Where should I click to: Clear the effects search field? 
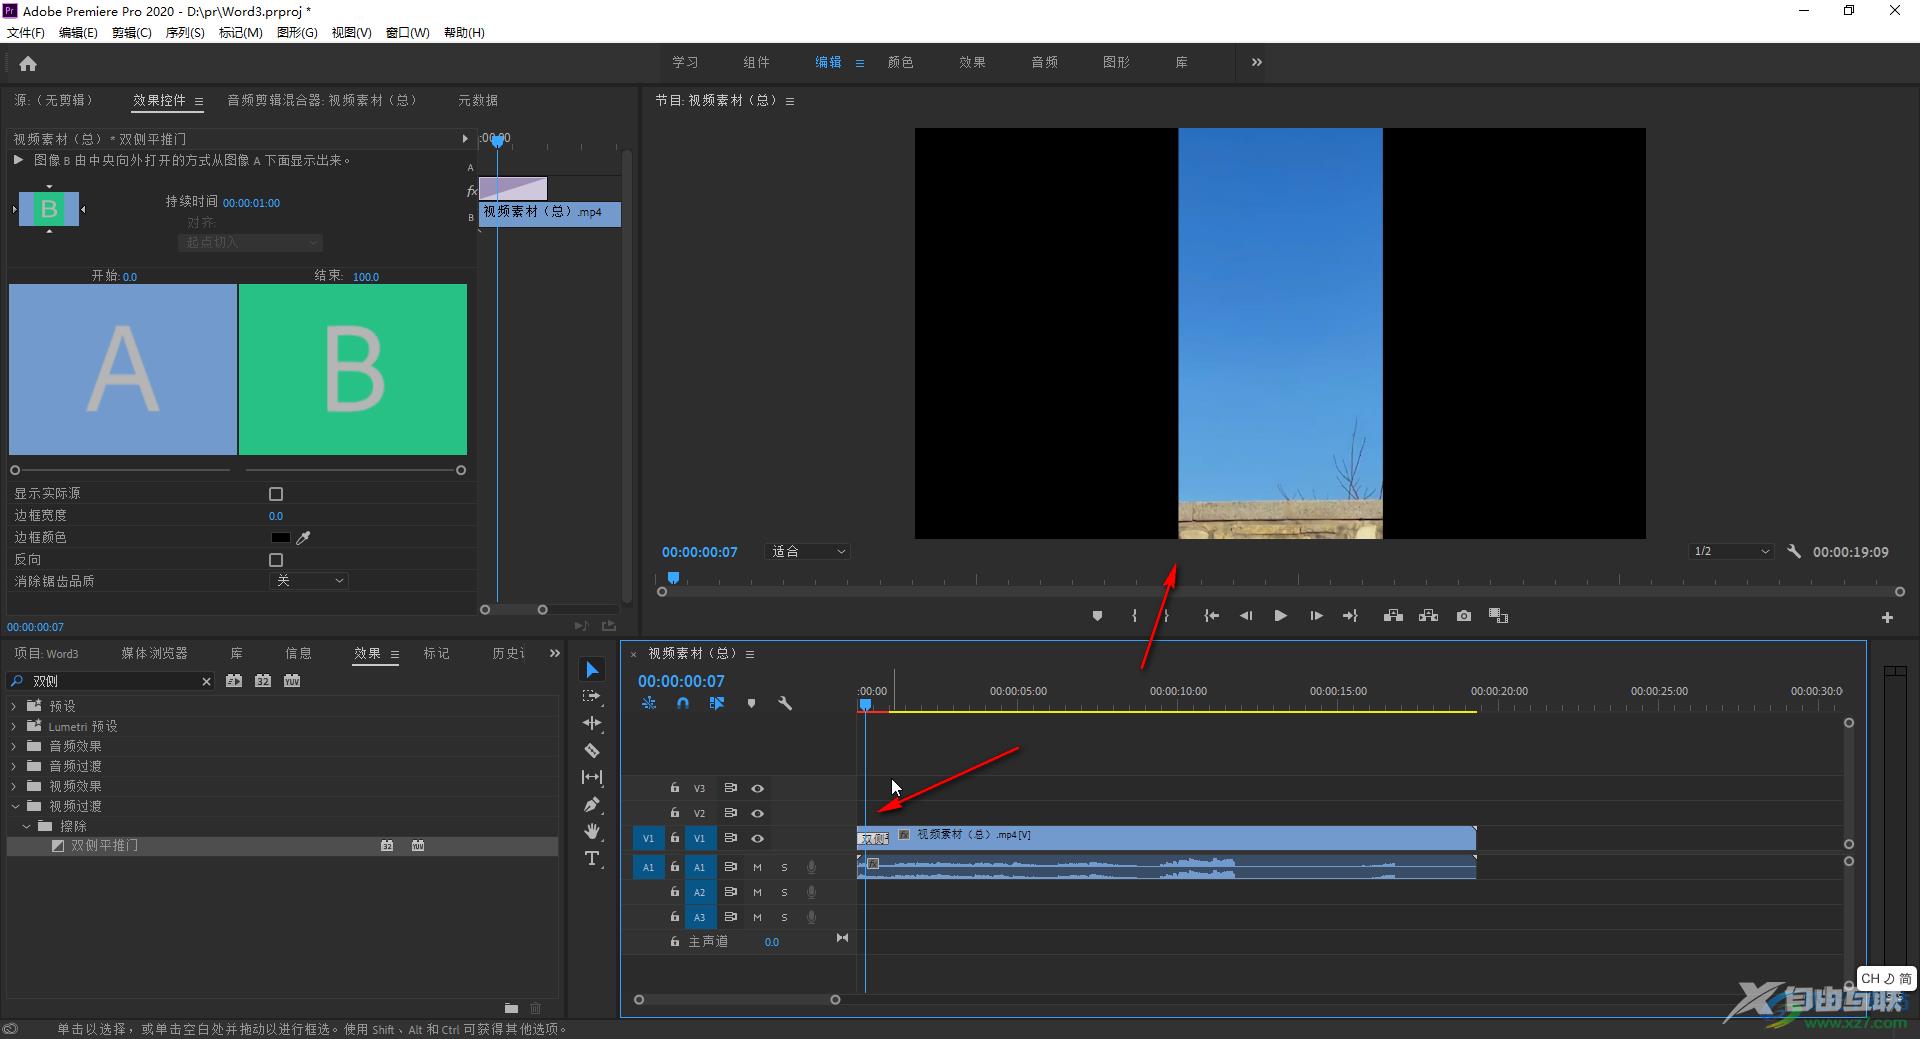(206, 682)
